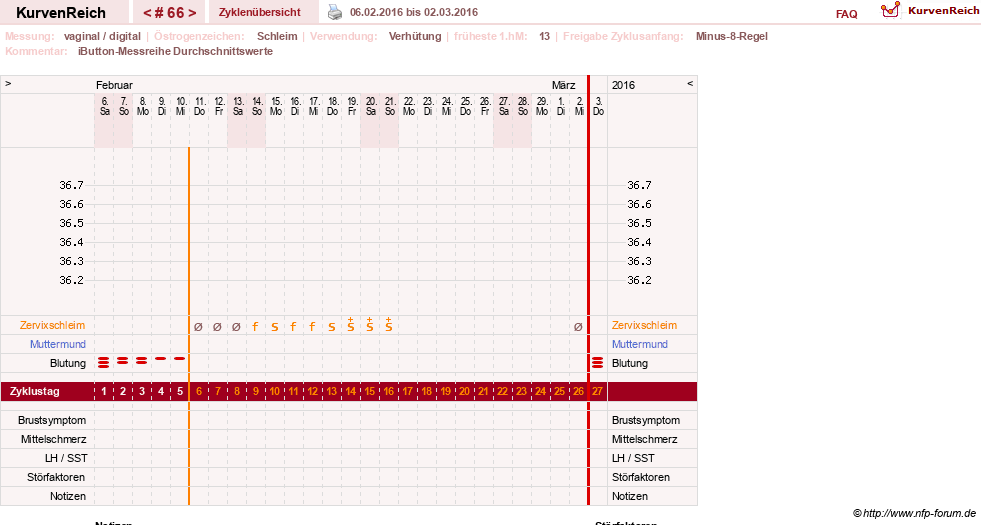Image resolution: width=981 pixels, height=525 pixels.
Task: Click the left Mittelschmerz row label
Action: (x=53, y=439)
